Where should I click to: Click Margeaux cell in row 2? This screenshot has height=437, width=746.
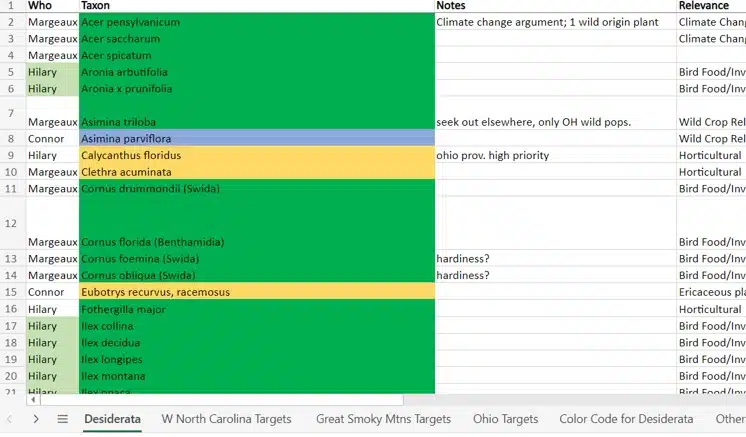click(52, 22)
